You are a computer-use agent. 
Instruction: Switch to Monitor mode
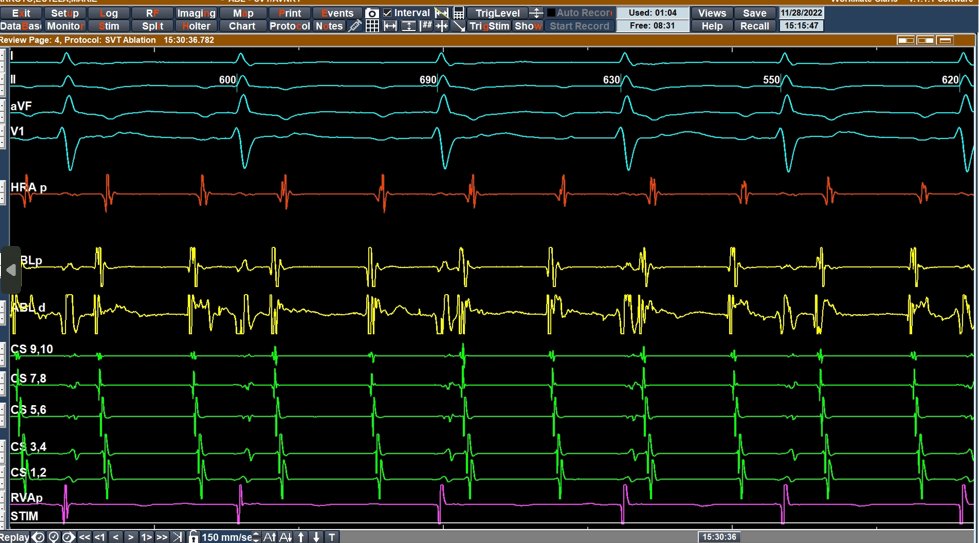65,26
